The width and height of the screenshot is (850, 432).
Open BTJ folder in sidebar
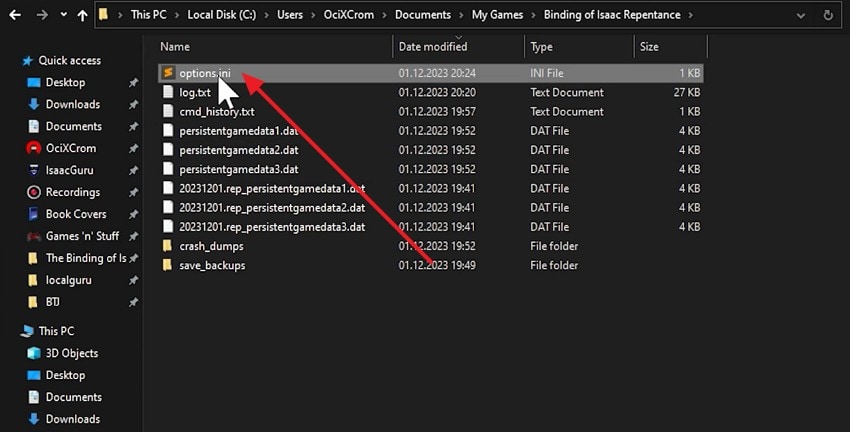coord(53,302)
